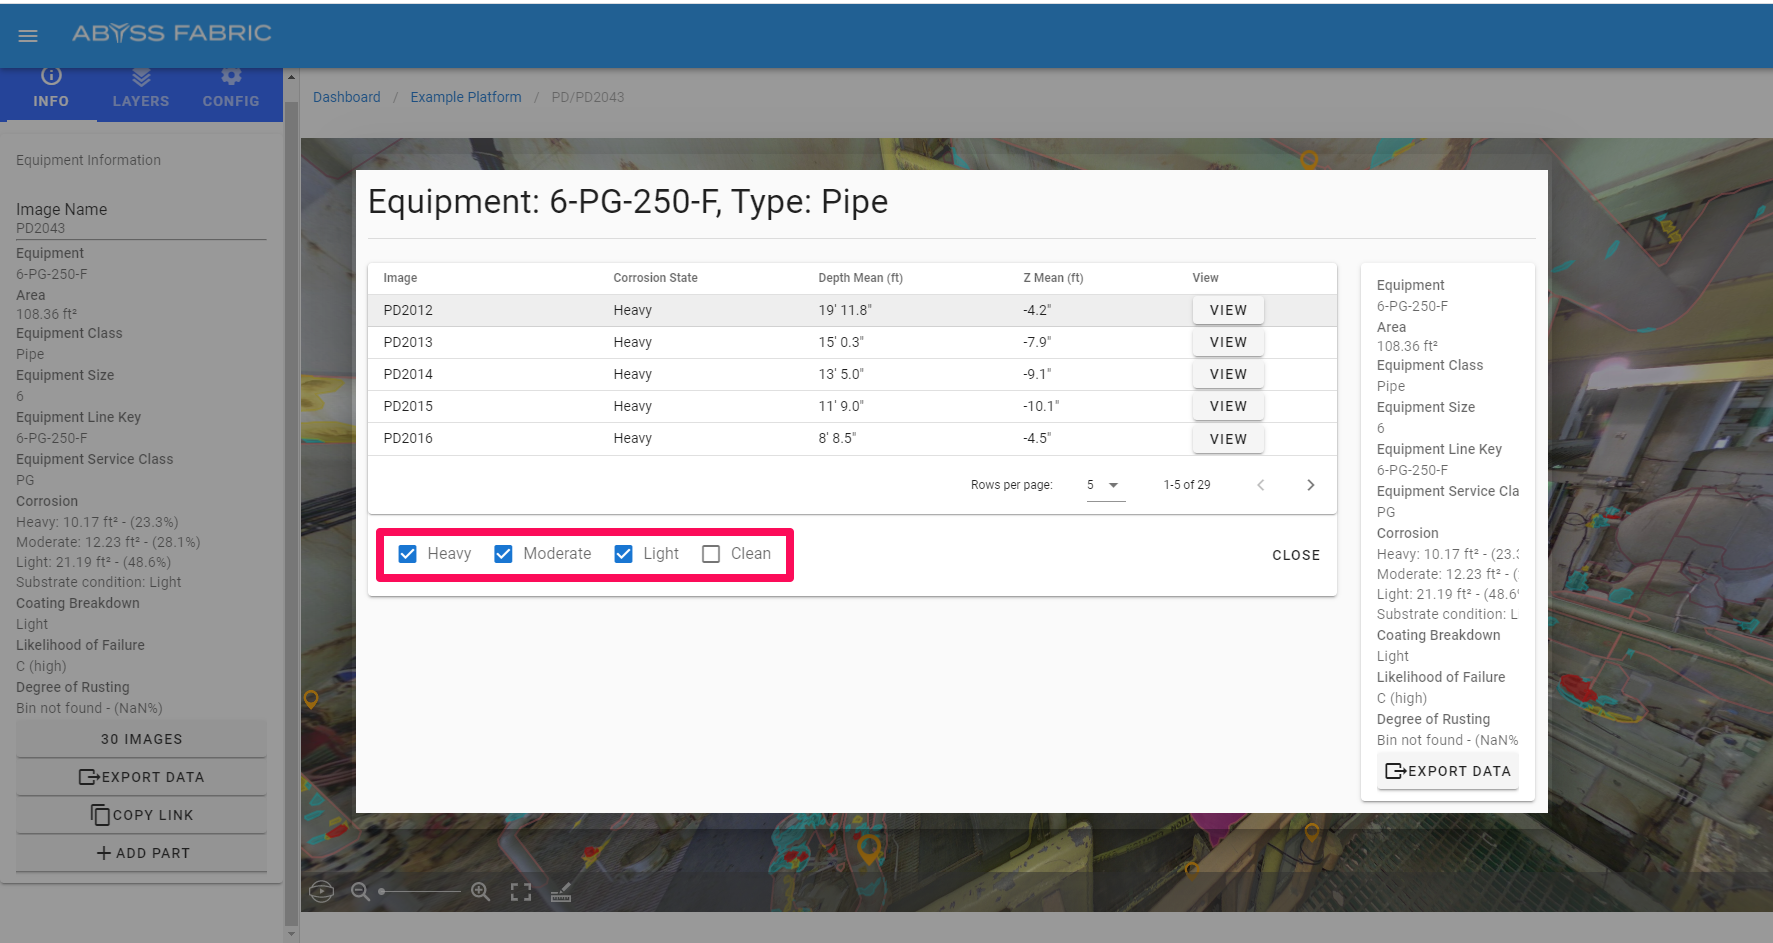The height and width of the screenshot is (943, 1773).
Task: Go to next page of images table
Action: tap(1310, 485)
